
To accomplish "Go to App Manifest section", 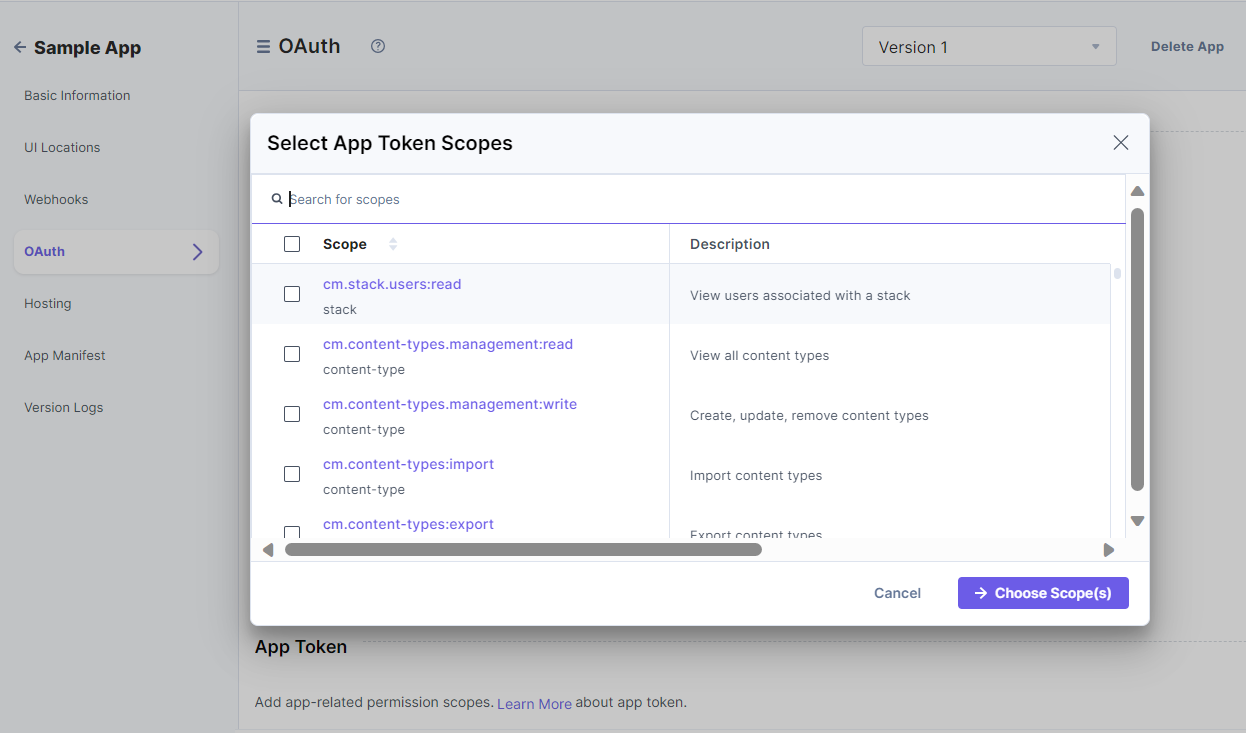I will 65,356.
